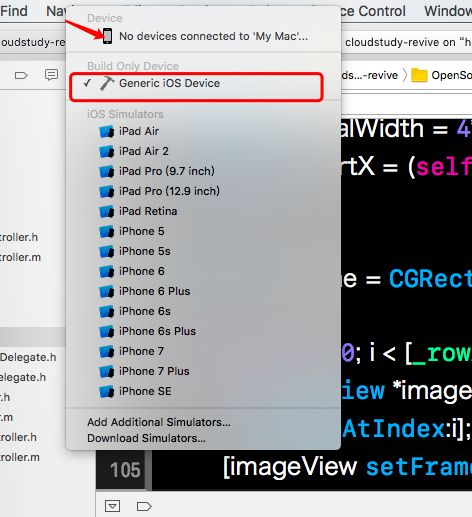This screenshot has height=517, width=472.
Task: Click the cloudstudy-revive activity status text
Action: tap(408, 42)
